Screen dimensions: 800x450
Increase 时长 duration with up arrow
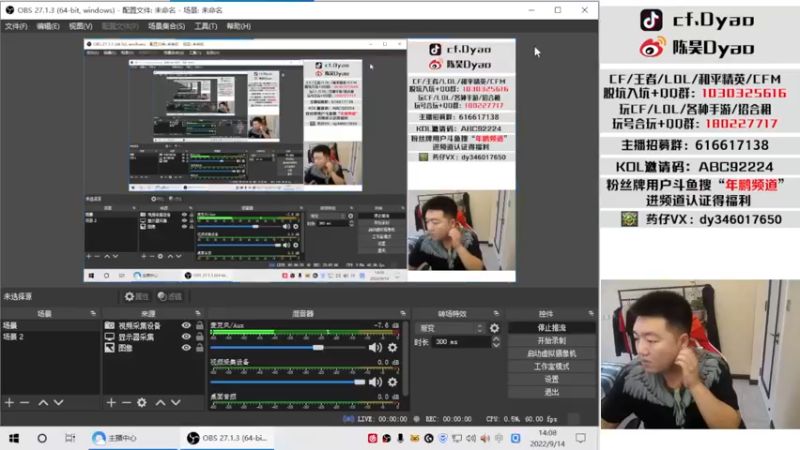pos(496,339)
